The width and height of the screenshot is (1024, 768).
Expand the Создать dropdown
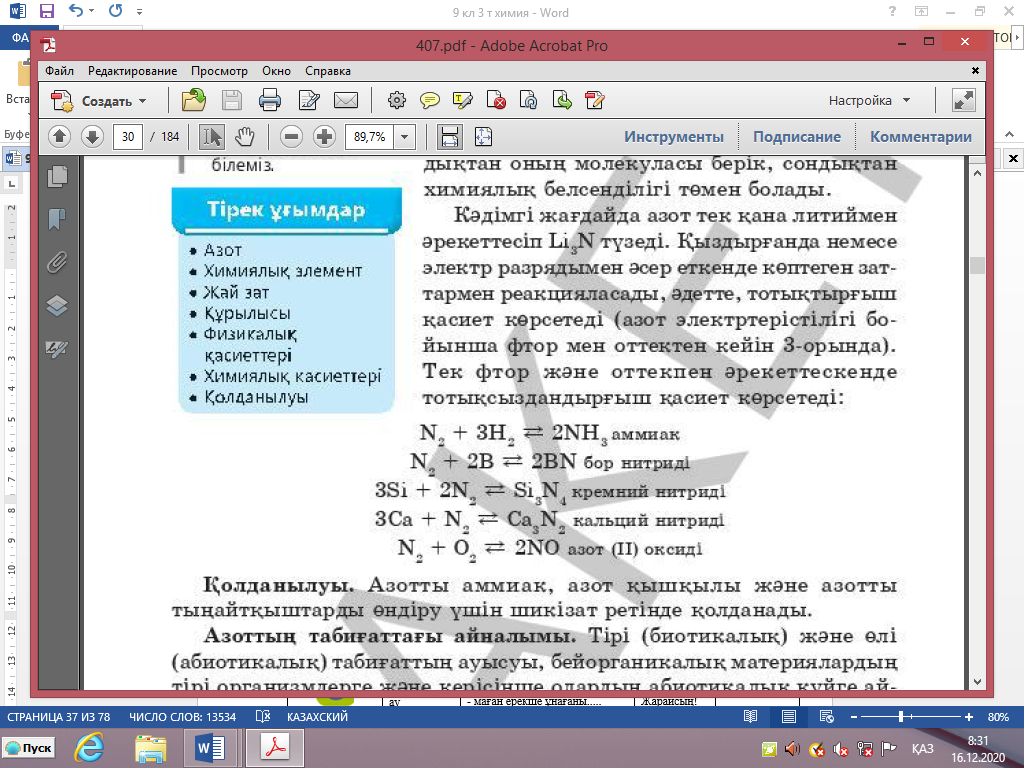tap(141, 101)
